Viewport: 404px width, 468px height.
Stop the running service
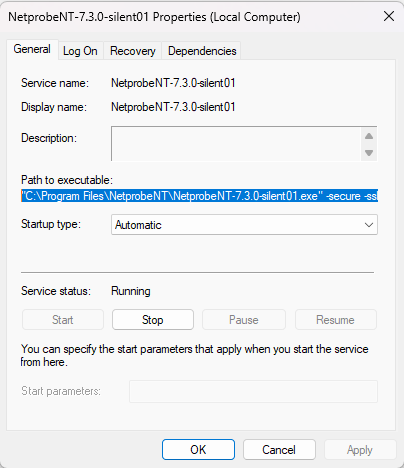tap(153, 320)
